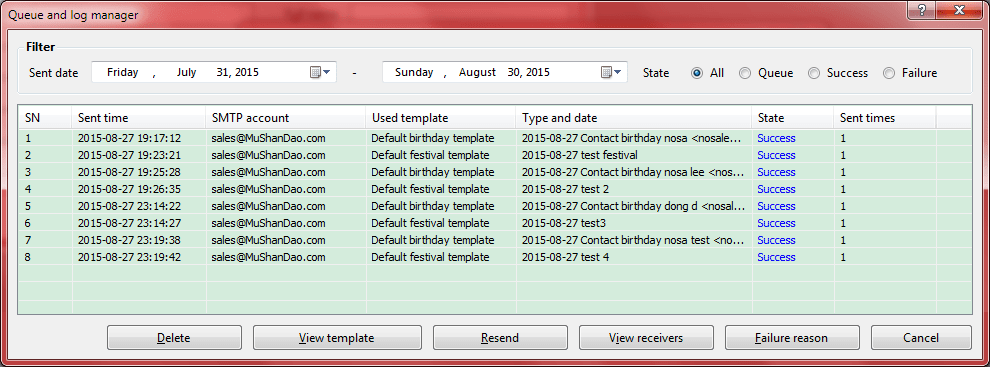Click the weekday Friday in start date
This screenshot has width=990, height=367.
(122, 72)
